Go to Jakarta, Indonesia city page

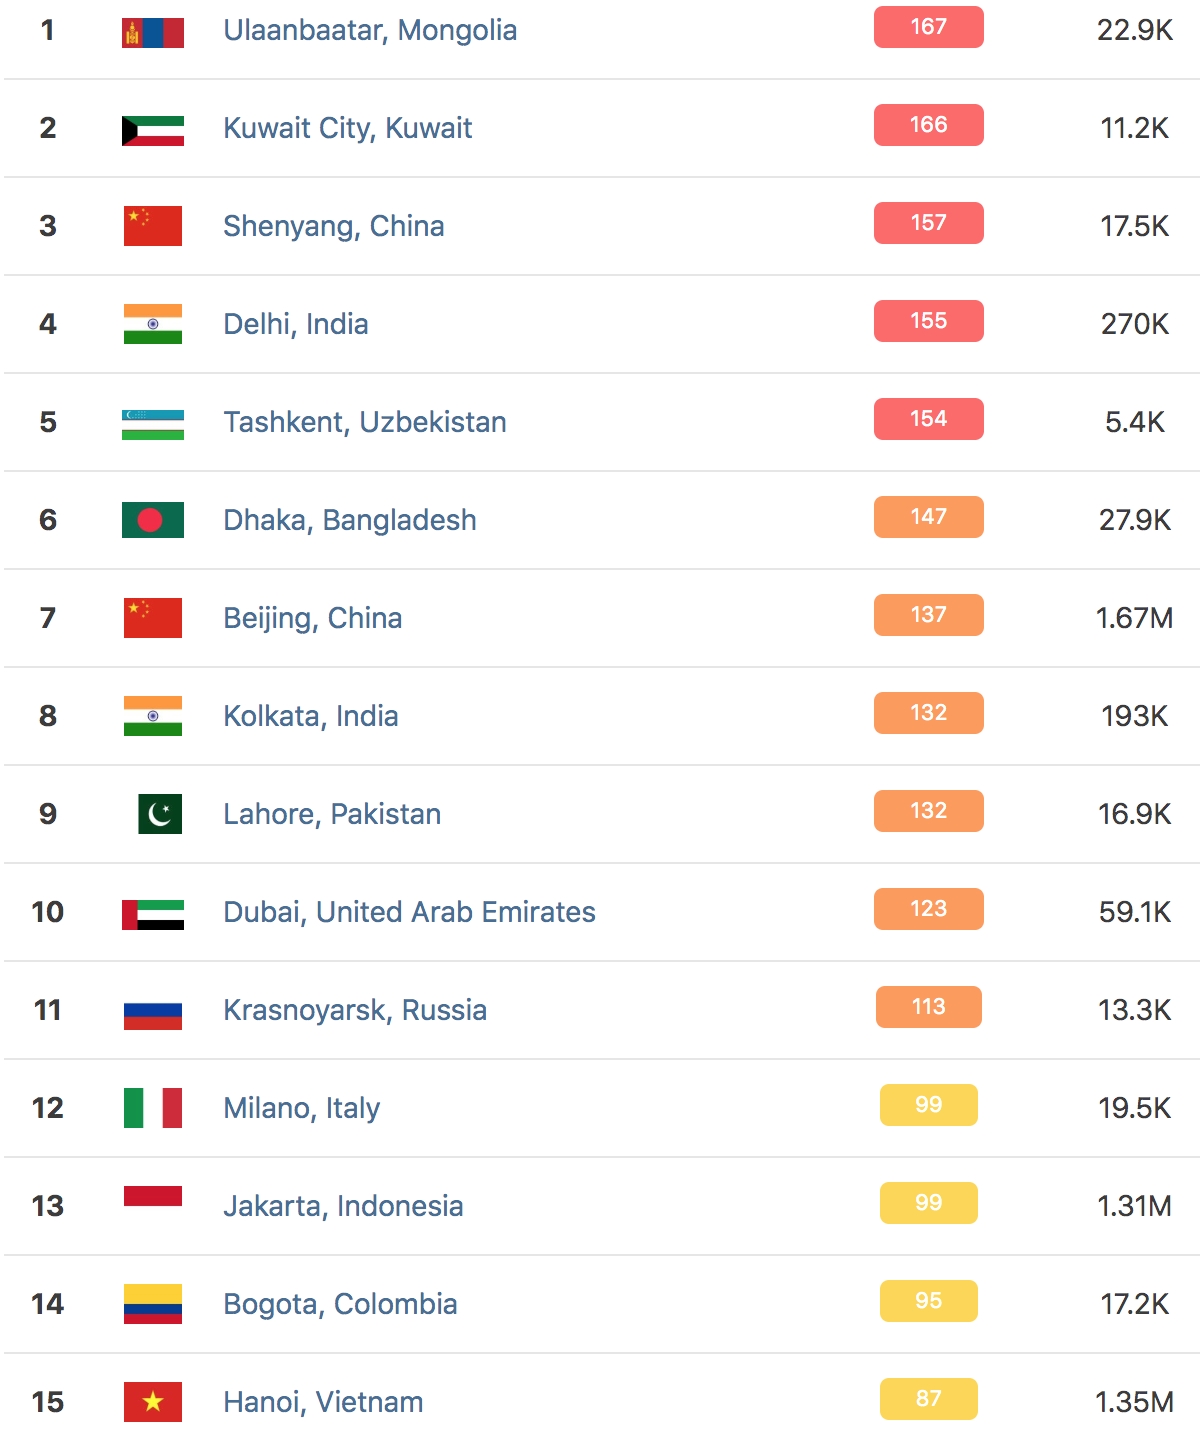343,1206
